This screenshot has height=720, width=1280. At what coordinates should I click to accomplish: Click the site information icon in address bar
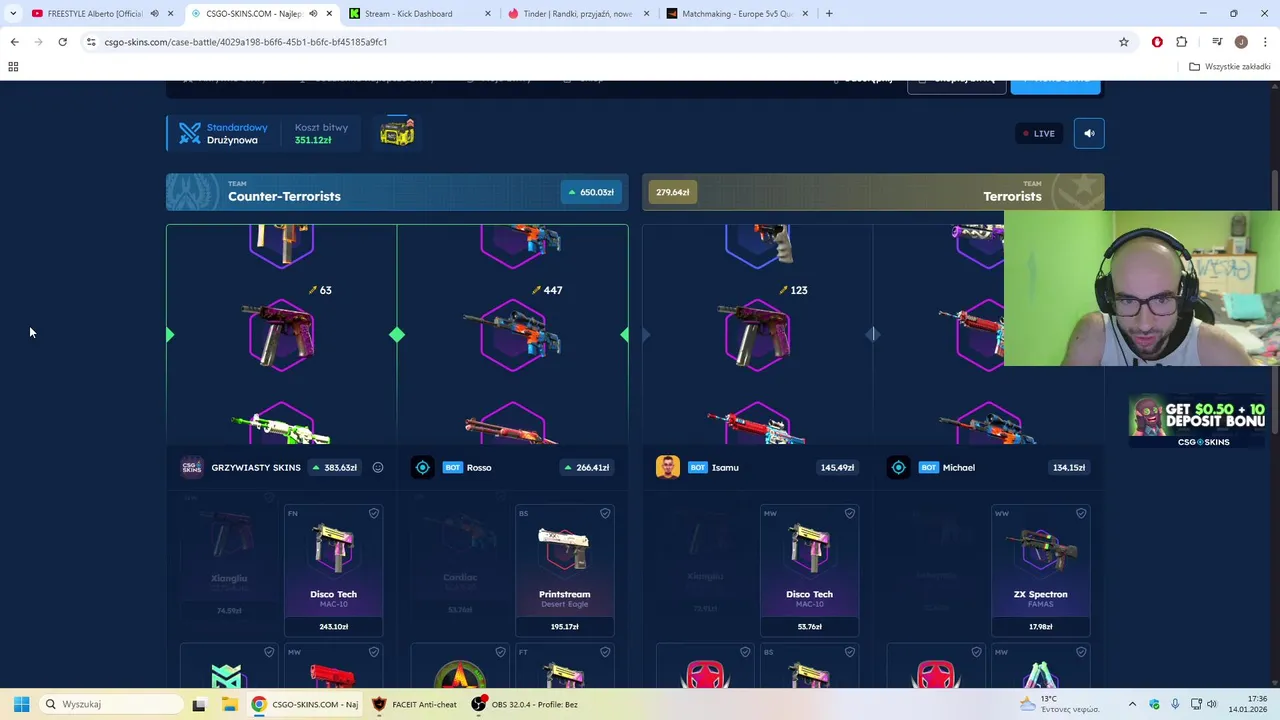(x=91, y=42)
